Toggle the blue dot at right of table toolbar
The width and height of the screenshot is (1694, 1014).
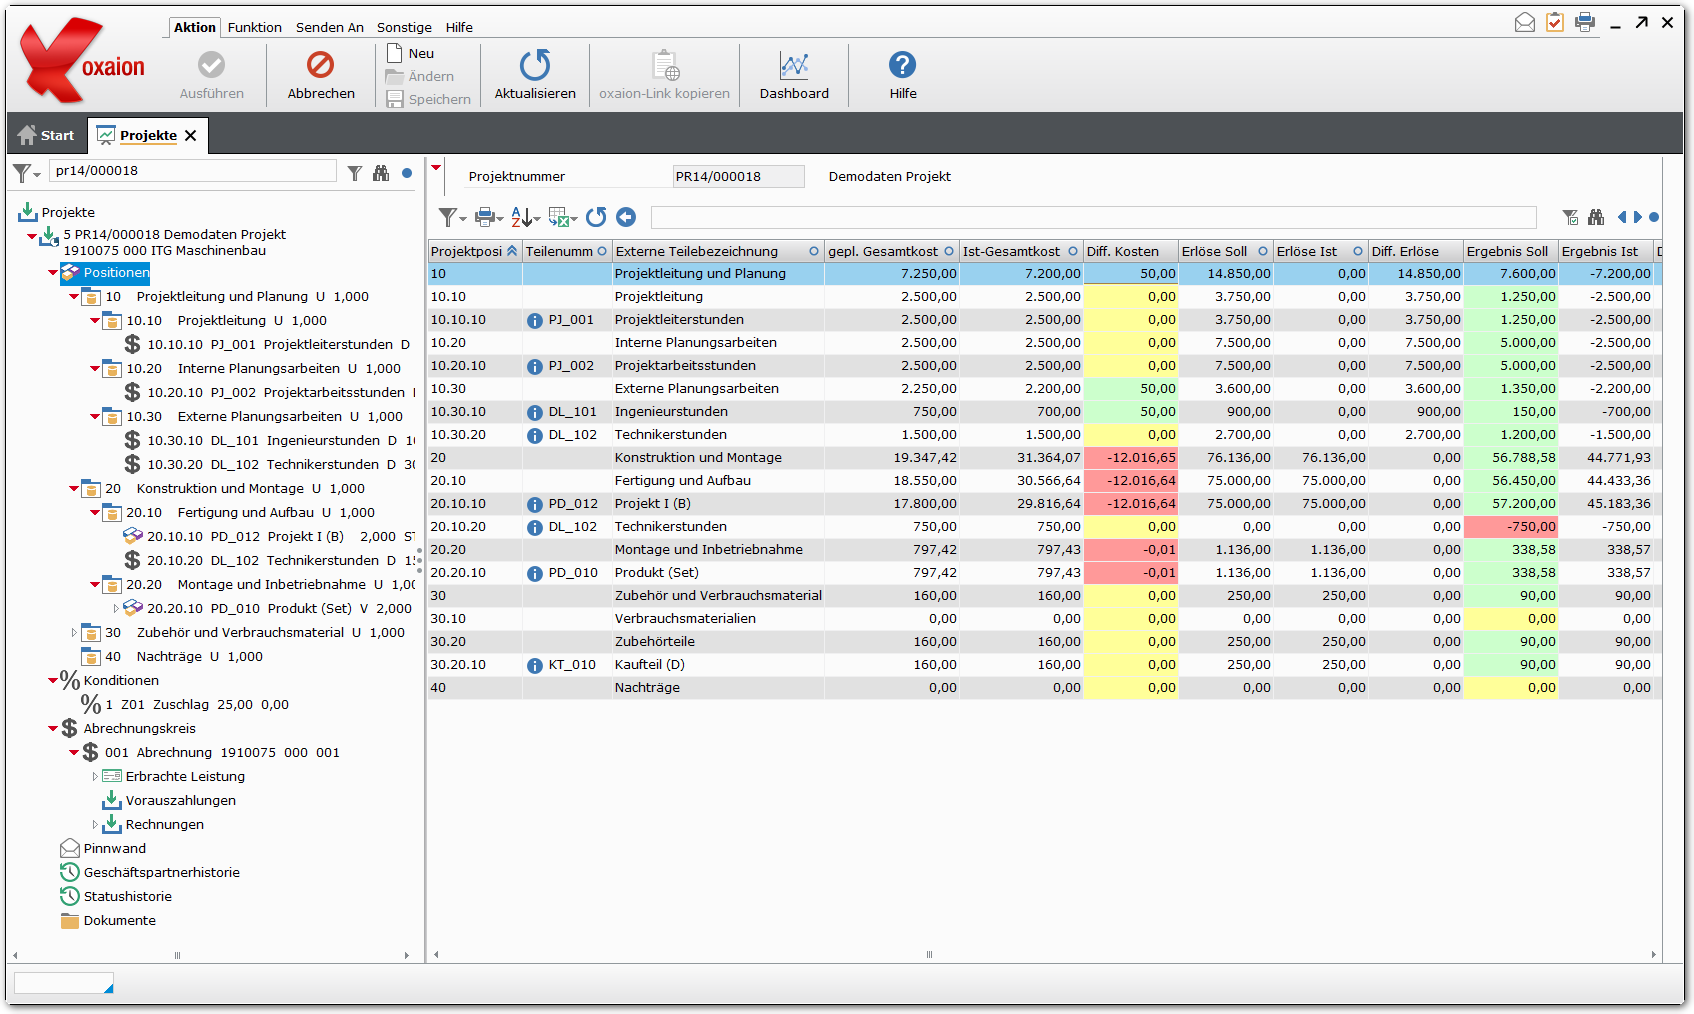[x=1654, y=217]
